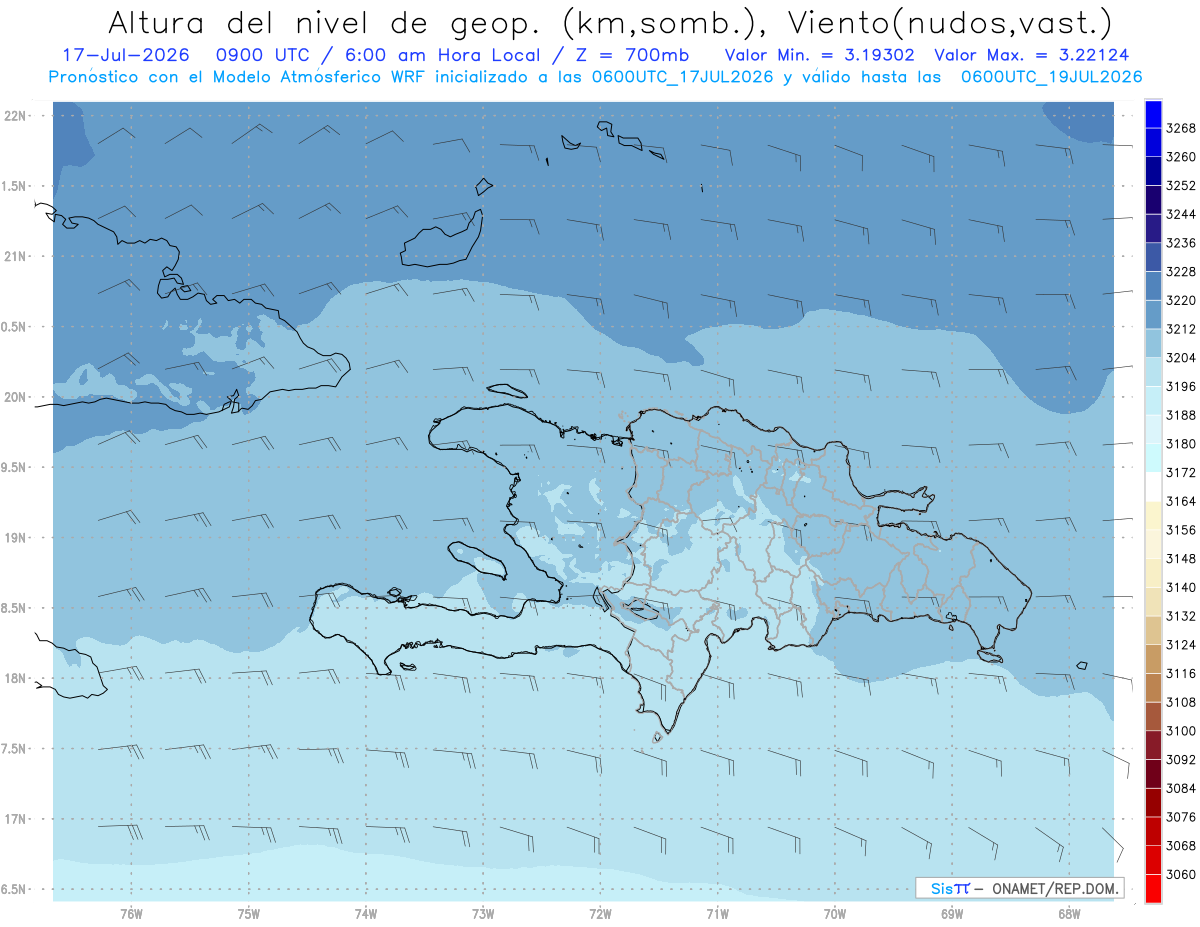
Task: Click the '72W' longitude label
Action: pos(601,914)
